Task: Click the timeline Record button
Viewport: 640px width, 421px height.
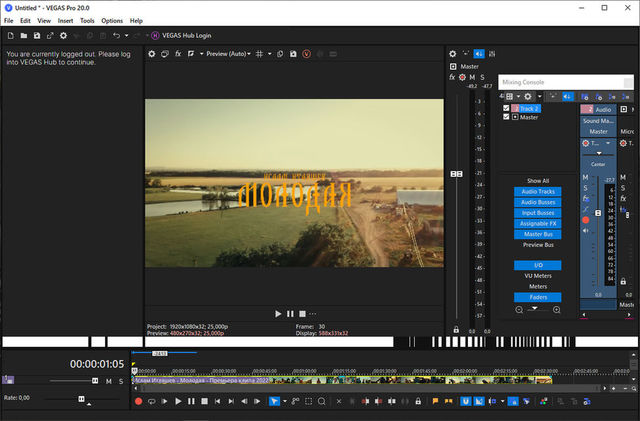Action: 139,401
